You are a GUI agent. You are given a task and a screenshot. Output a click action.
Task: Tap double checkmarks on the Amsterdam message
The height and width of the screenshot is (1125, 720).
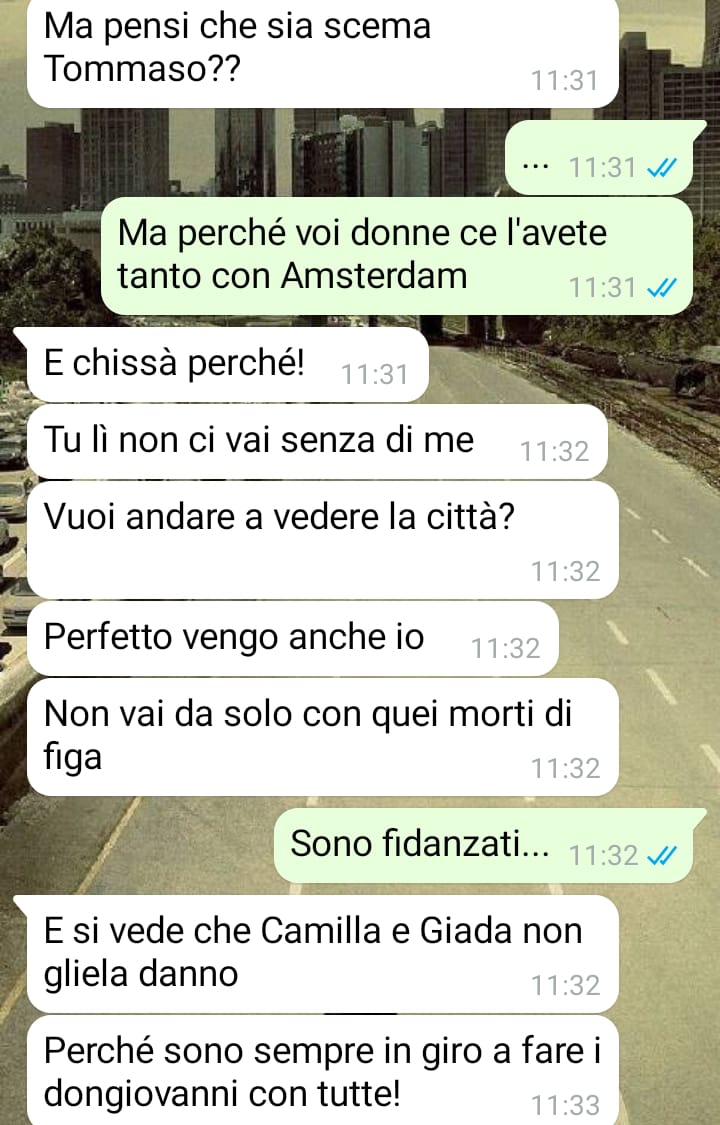tap(660, 288)
